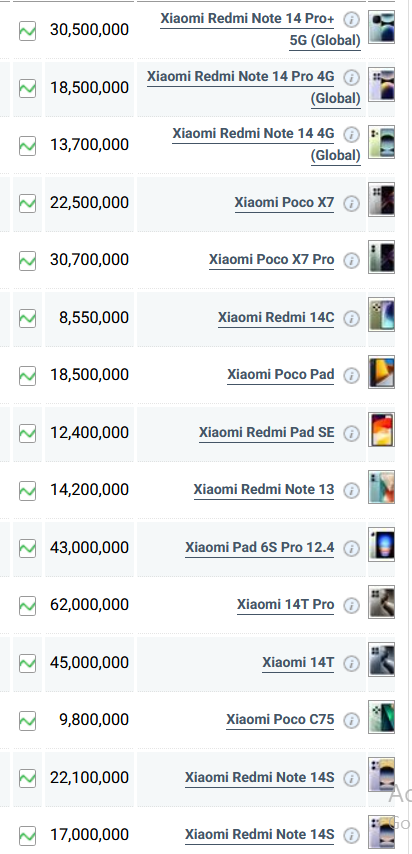Open the Xiaomi Pad 6S Pro 12.4 link
Image resolution: width=412 pixels, height=854 pixels.
coord(259,547)
